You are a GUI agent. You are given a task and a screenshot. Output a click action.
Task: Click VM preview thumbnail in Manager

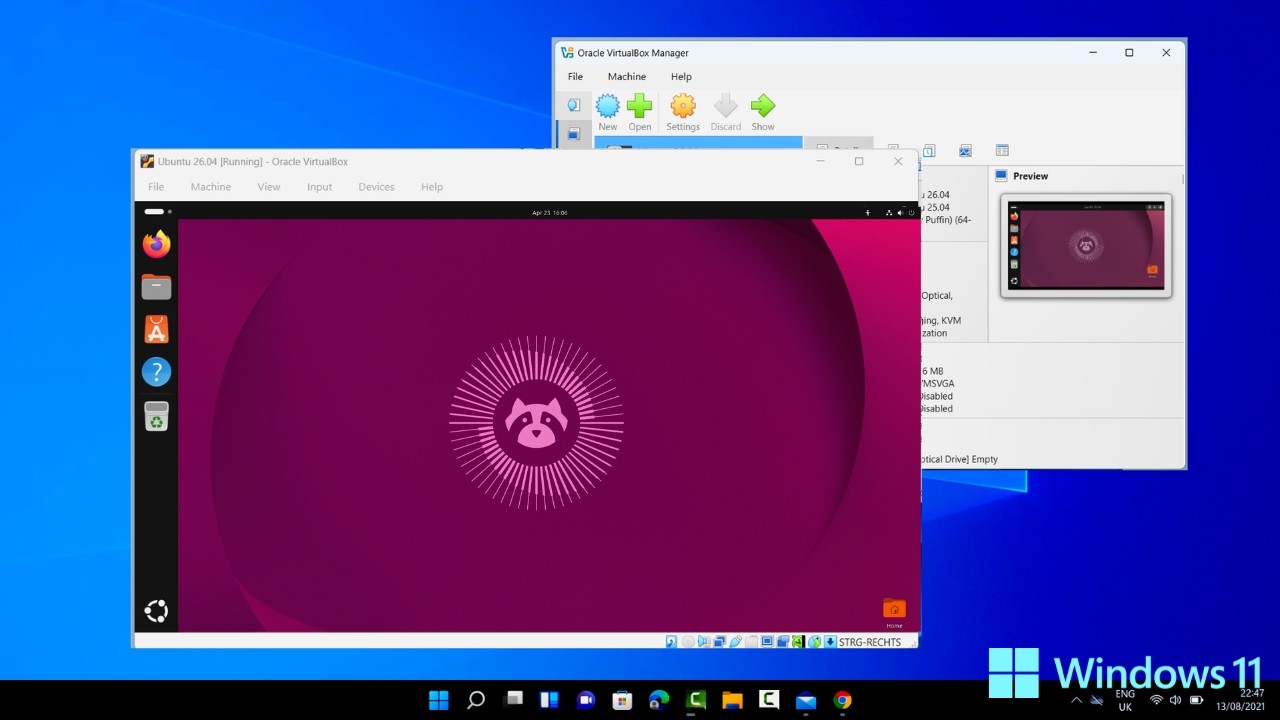click(x=1086, y=246)
